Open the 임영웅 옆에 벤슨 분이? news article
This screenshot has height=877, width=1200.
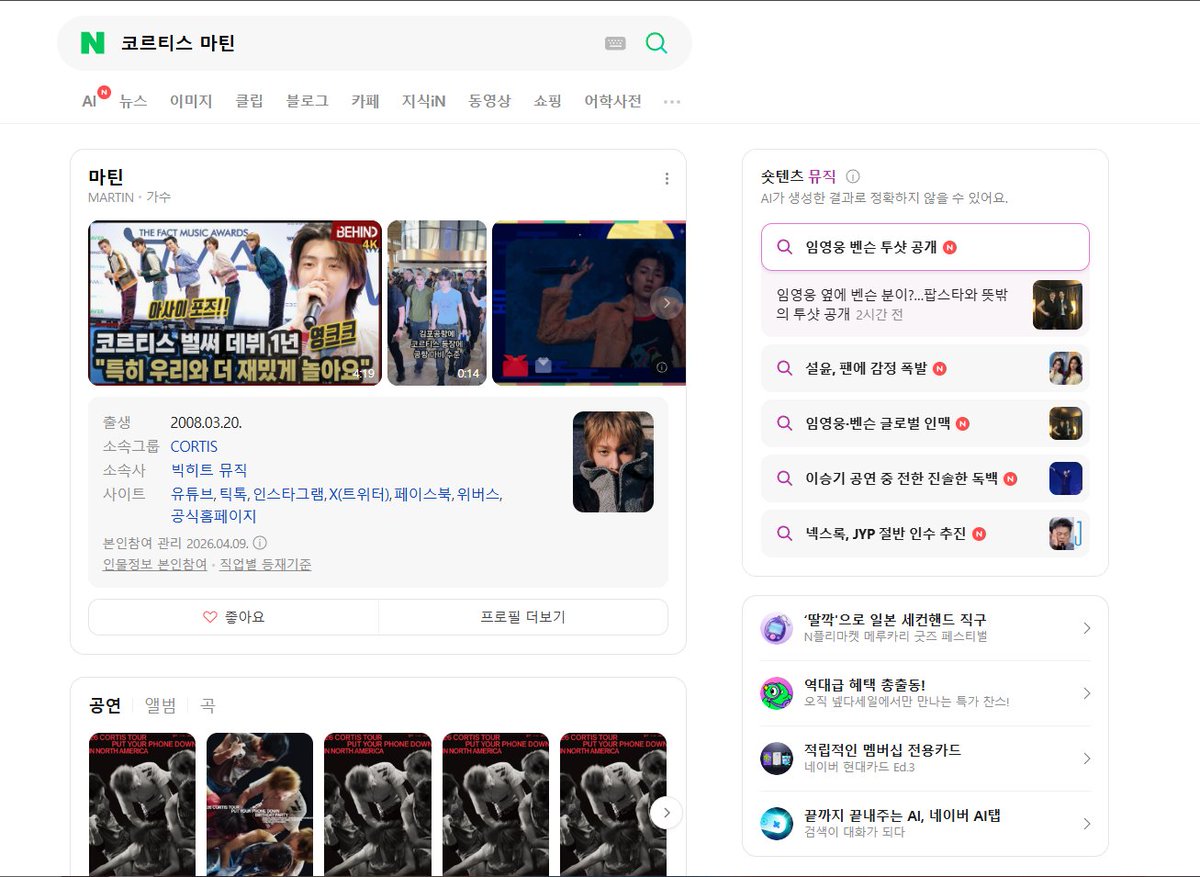894,305
